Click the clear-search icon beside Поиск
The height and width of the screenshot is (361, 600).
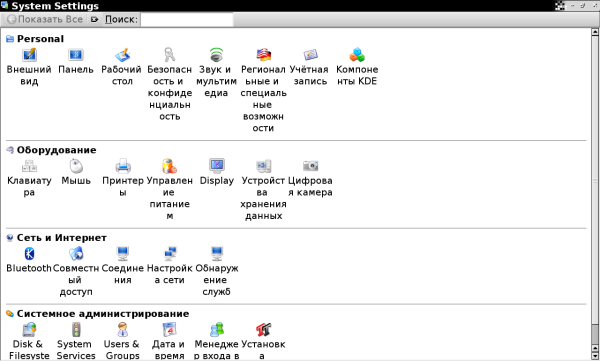[95, 20]
